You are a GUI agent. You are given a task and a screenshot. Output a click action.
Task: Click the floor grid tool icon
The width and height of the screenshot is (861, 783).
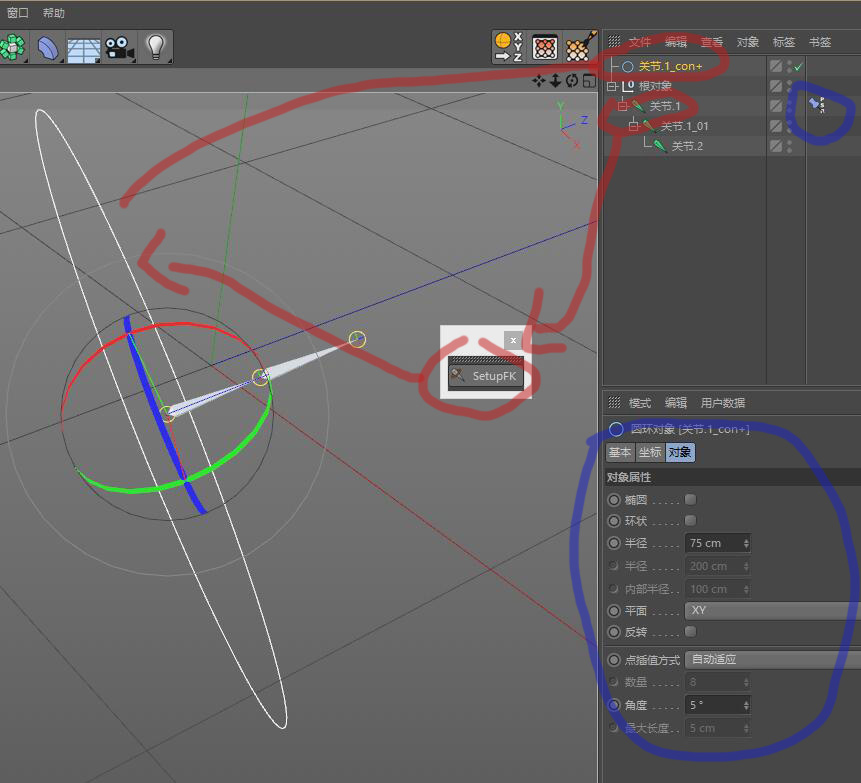click(83, 47)
